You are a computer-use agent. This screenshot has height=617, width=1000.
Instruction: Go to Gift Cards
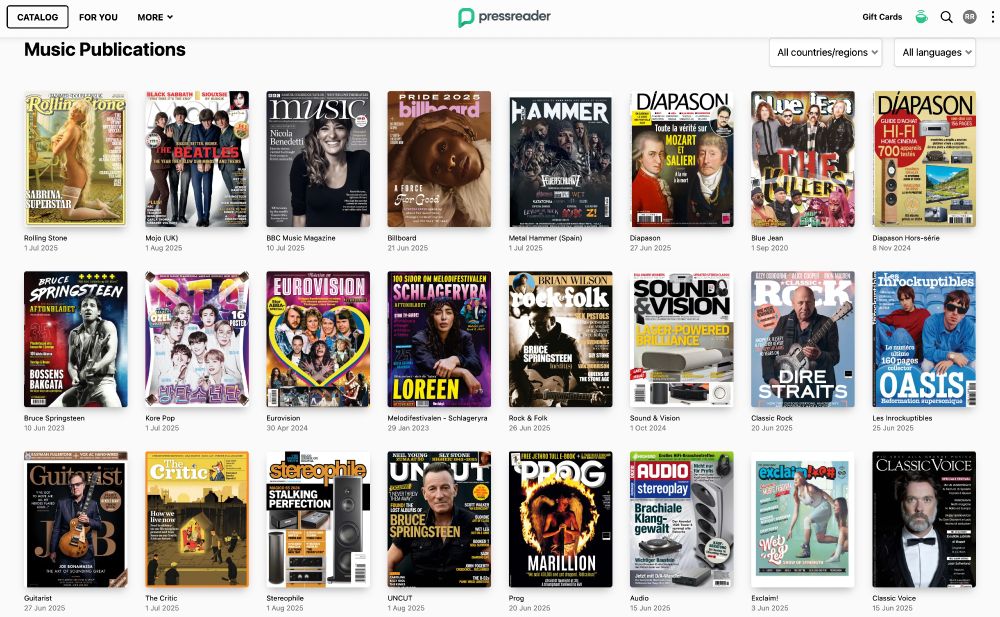click(882, 17)
